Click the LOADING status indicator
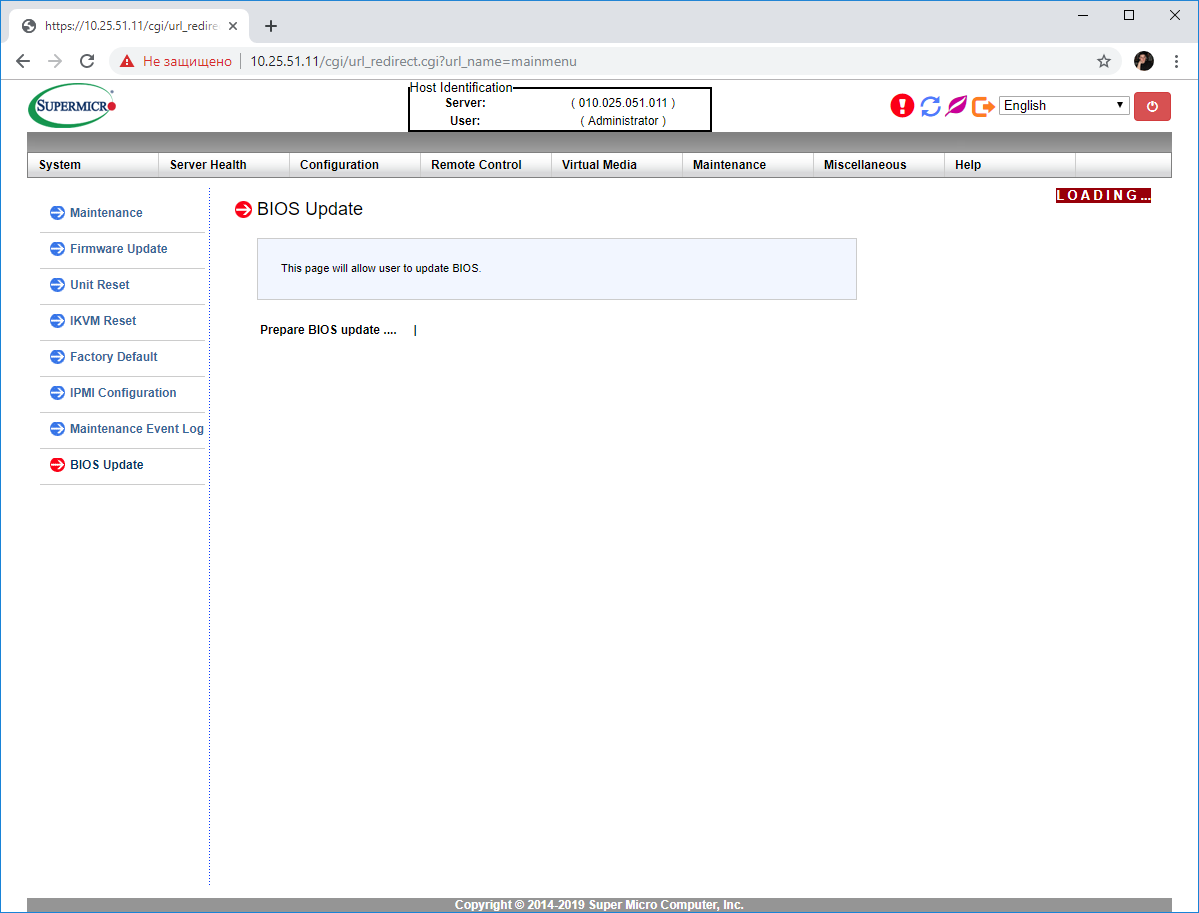The image size is (1199, 913). 1103,196
